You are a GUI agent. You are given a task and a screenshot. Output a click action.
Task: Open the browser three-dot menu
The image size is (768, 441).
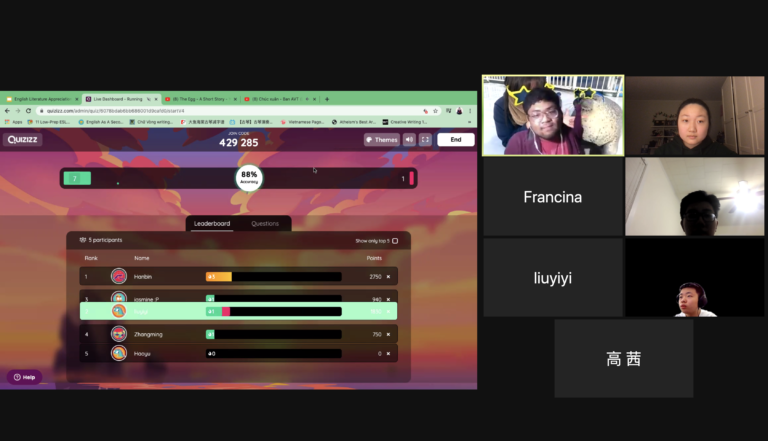[470, 111]
